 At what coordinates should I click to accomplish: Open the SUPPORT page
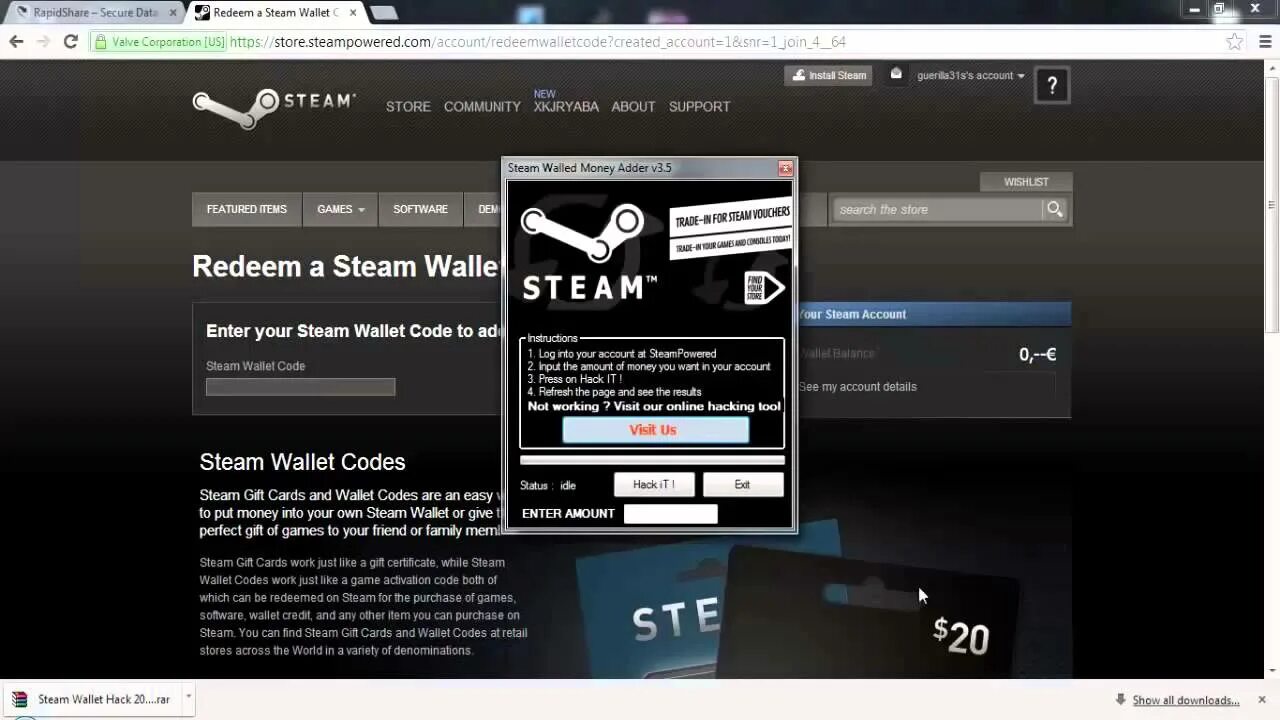tap(699, 106)
